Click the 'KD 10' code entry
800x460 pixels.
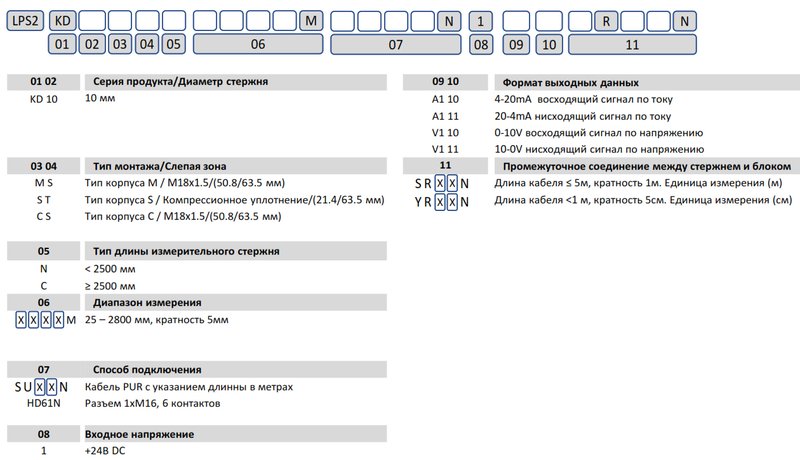click(x=44, y=99)
